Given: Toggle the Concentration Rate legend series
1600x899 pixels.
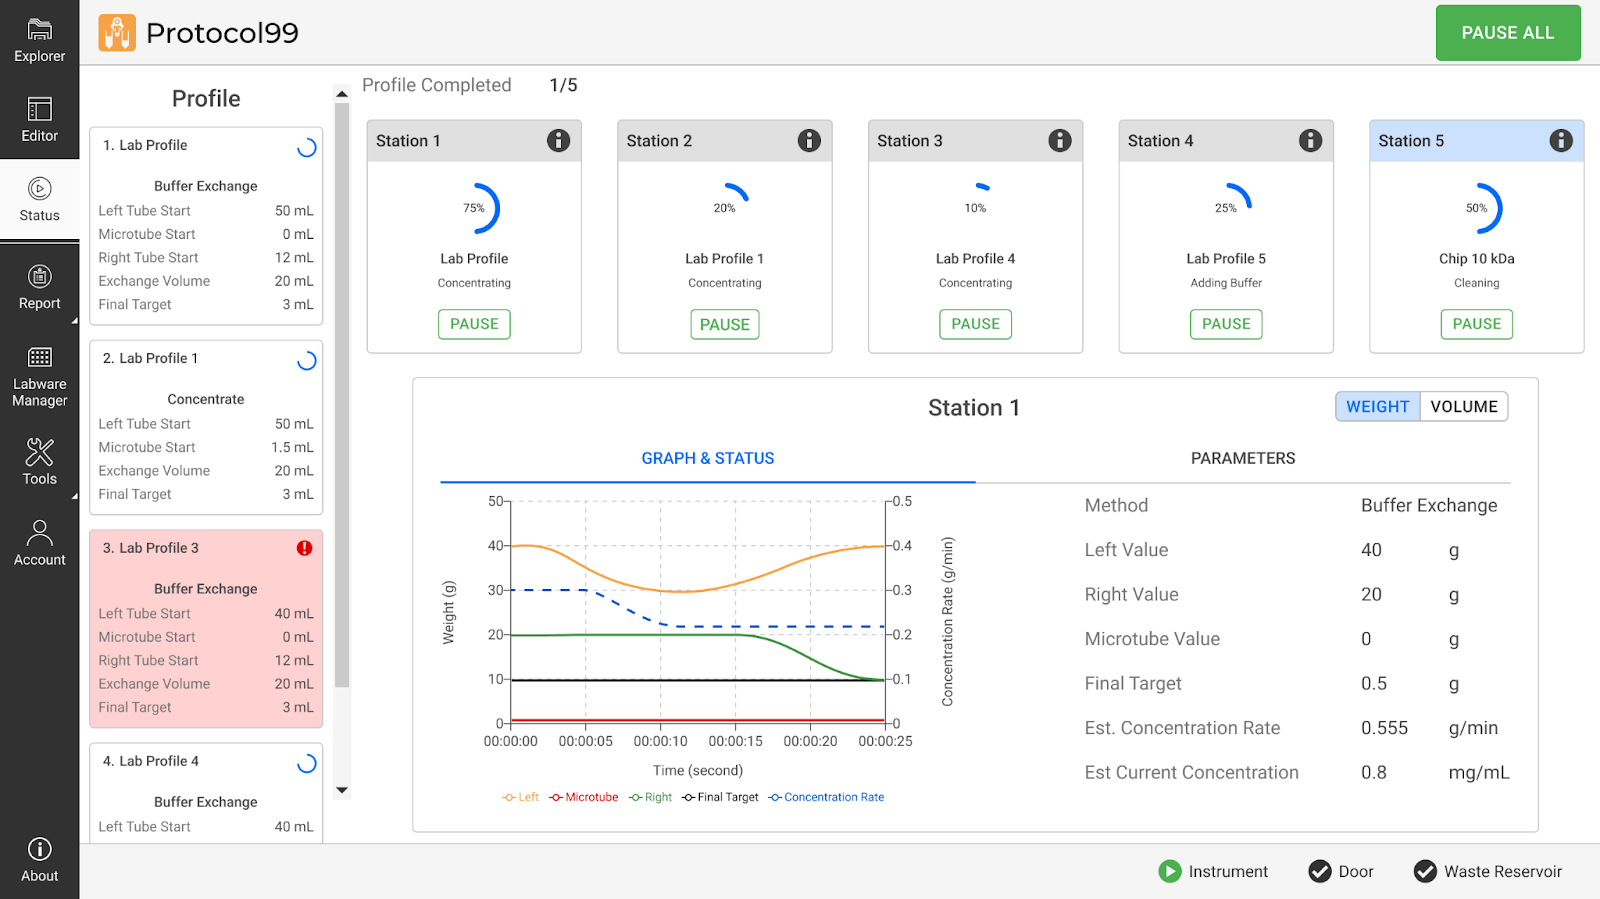Looking at the screenshot, I should 826,797.
